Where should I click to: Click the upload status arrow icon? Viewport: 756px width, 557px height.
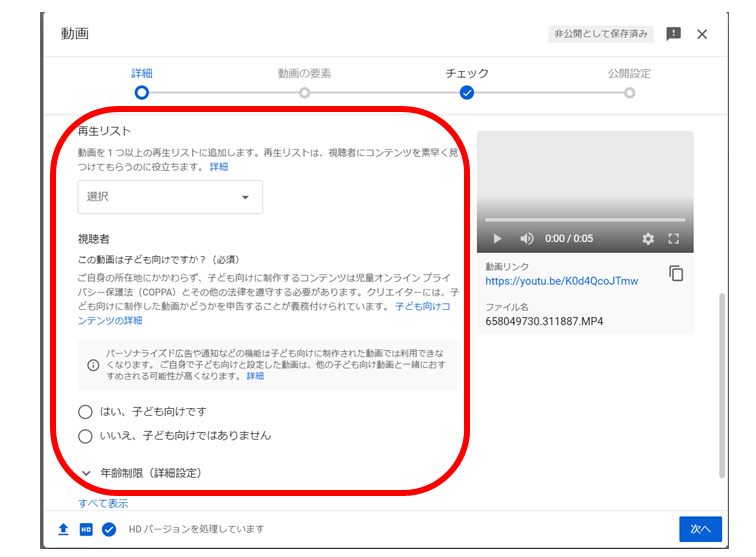point(63,530)
